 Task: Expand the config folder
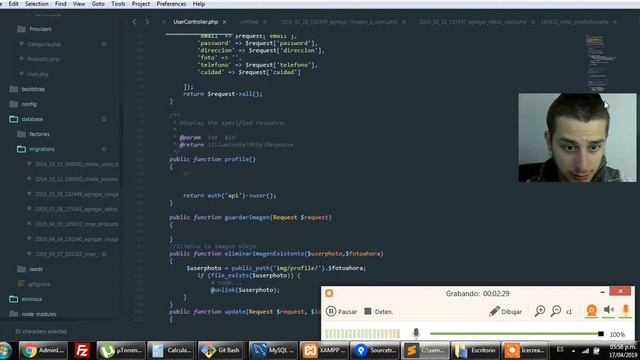click(23, 104)
